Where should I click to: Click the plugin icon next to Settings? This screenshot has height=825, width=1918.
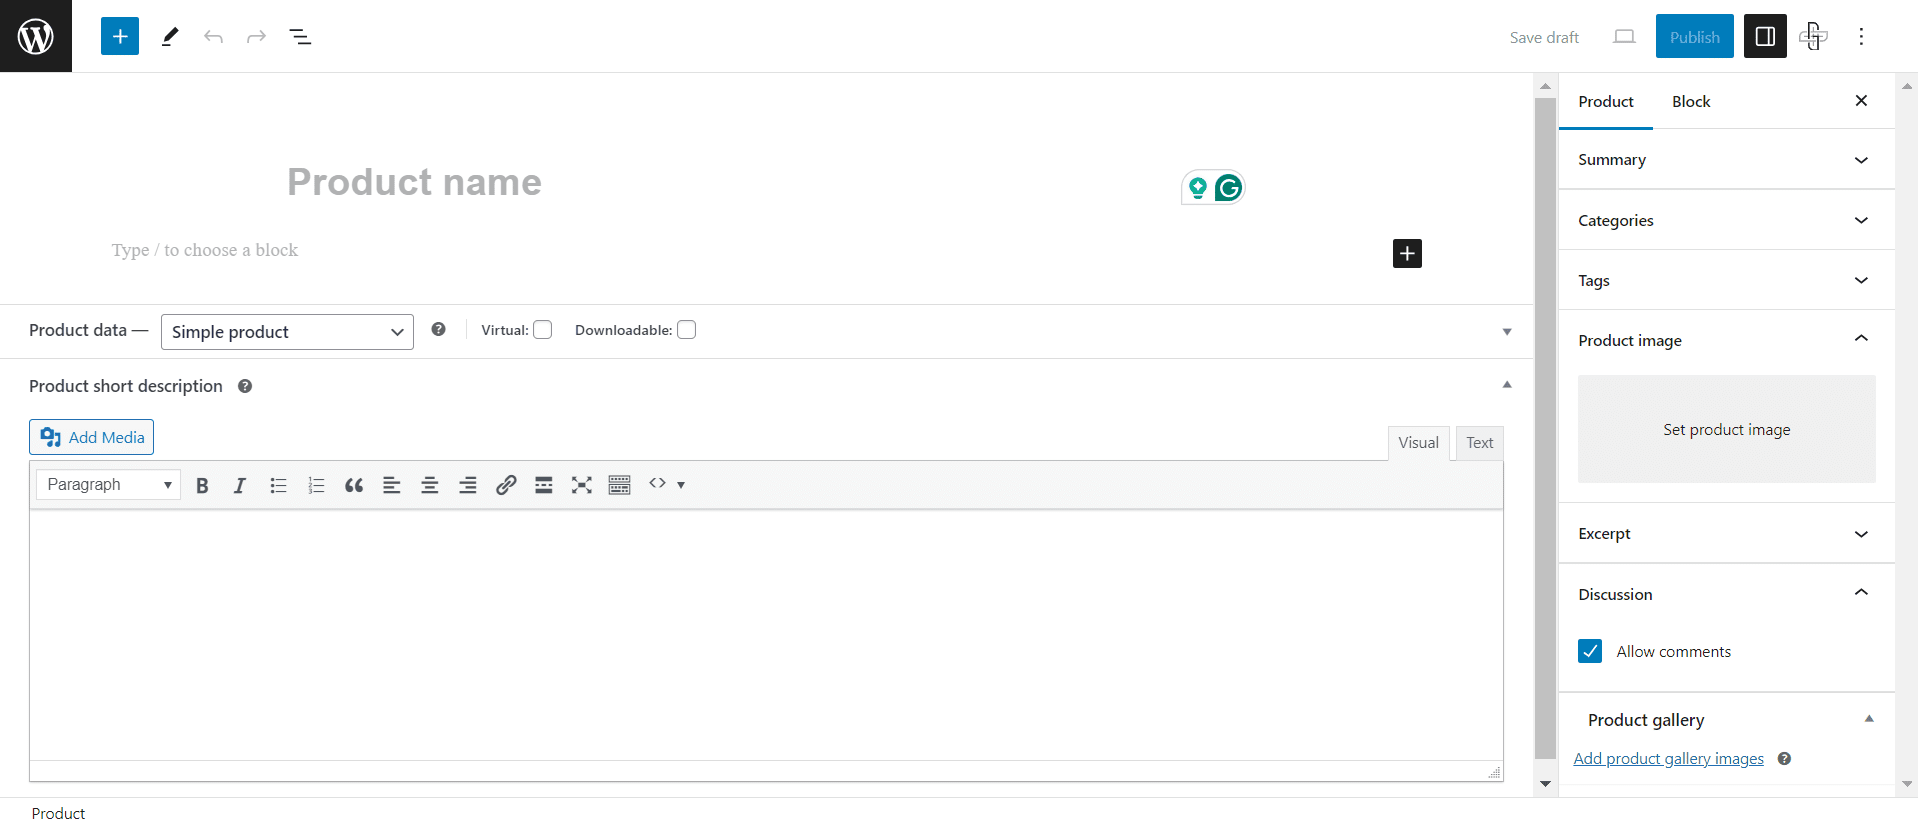pos(1813,37)
